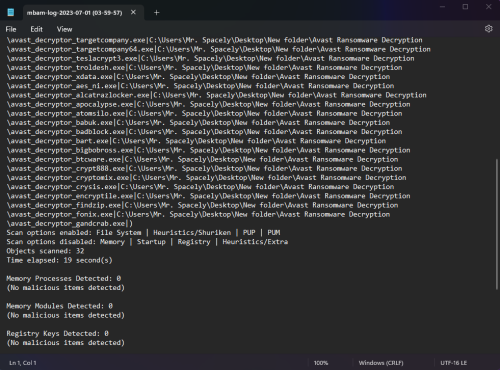
Task: Click the Scan options enabled line
Action: (143, 232)
